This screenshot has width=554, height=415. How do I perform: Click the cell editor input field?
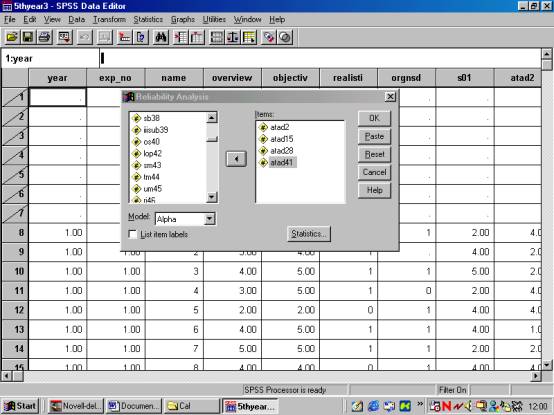[320, 58]
